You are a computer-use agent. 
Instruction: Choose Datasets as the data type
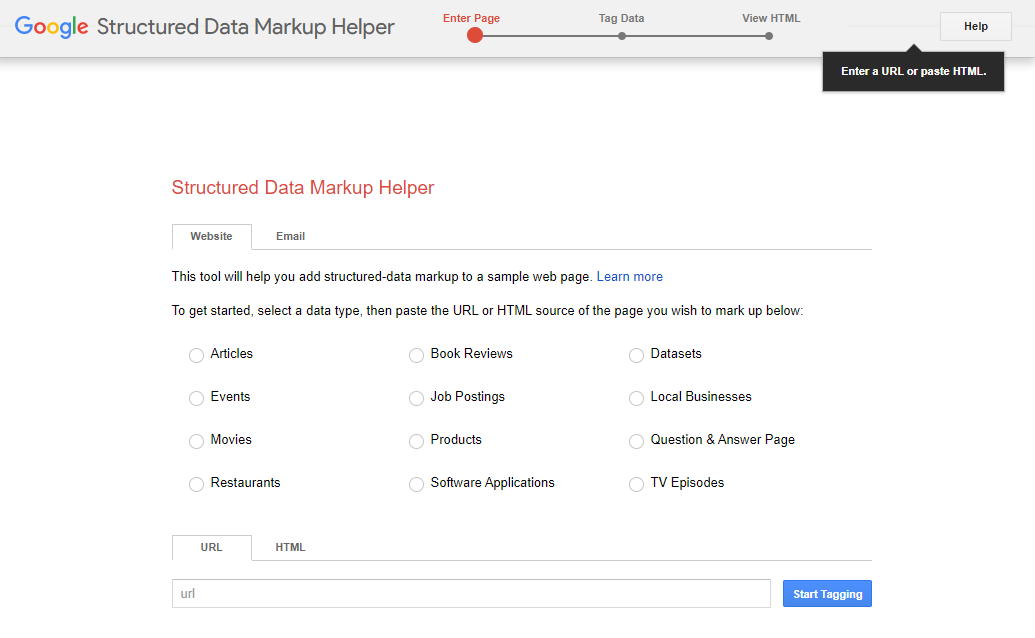[x=636, y=354]
